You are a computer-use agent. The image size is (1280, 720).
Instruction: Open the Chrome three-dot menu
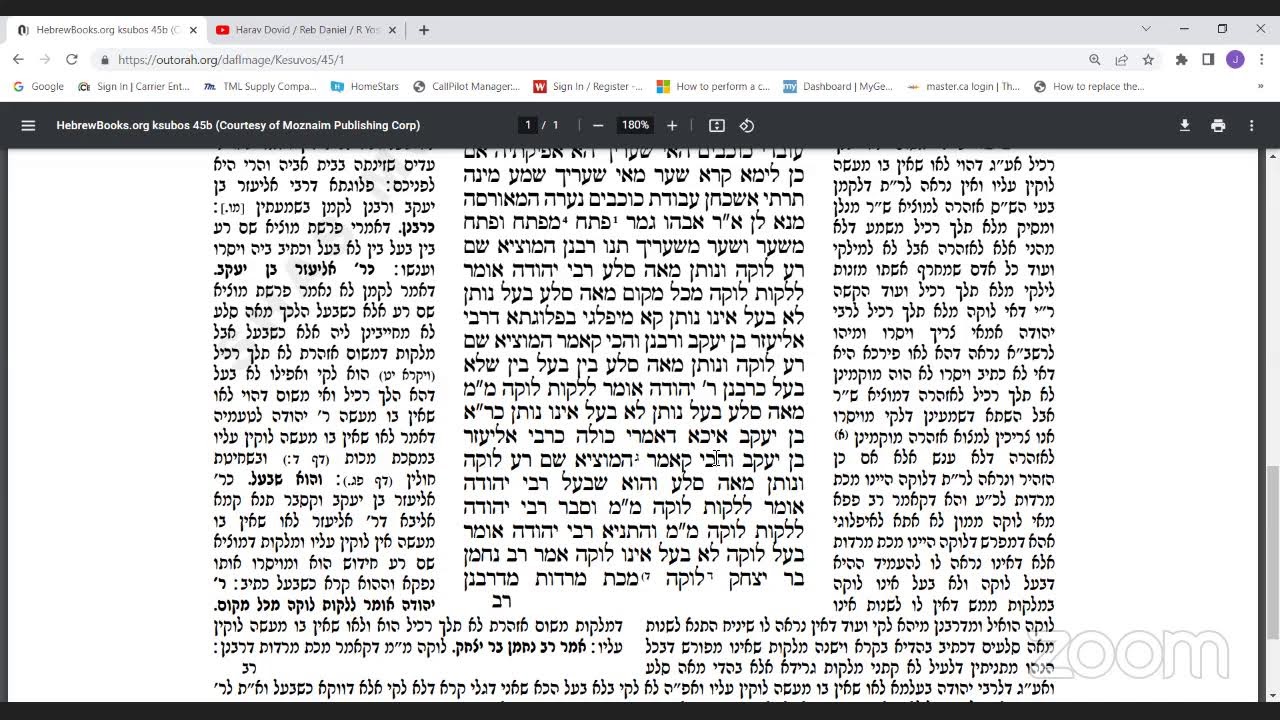[x=1260, y=60]
